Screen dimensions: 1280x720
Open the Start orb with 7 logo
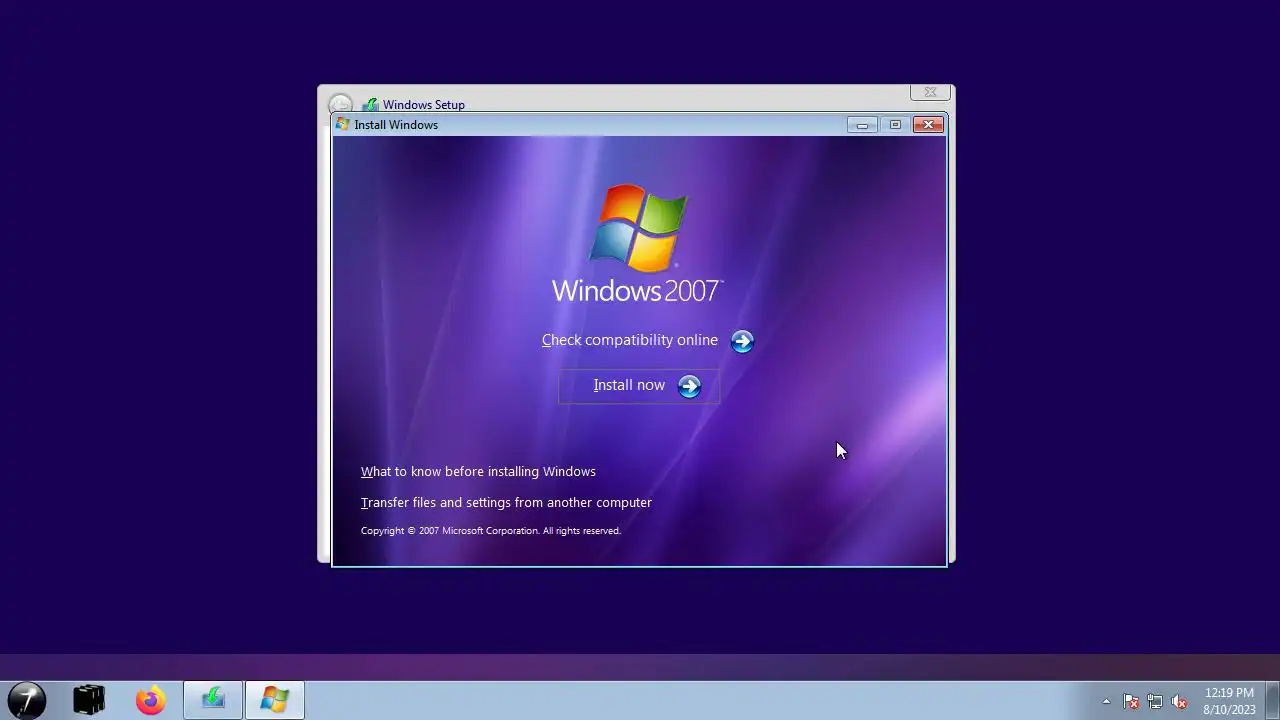click(27, 700)
